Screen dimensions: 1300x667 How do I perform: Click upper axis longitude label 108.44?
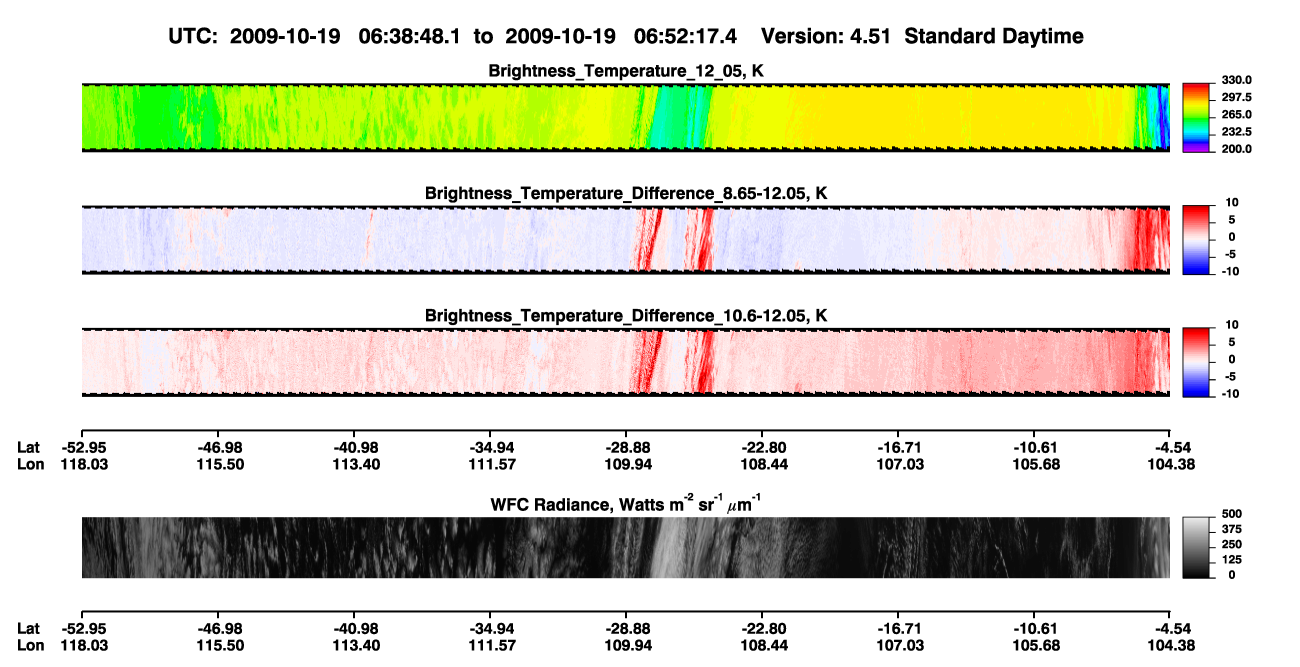(x=762, y=464)
